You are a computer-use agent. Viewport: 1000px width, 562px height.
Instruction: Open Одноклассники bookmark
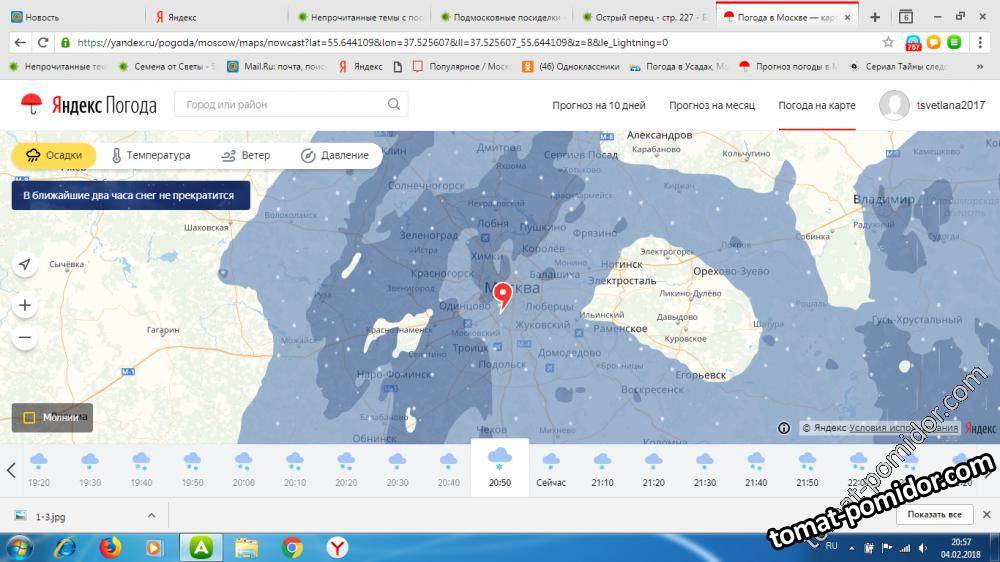click(571, 66)
